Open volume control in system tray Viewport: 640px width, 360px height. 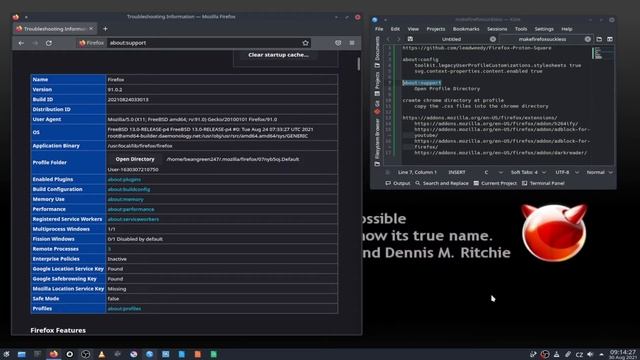pos(590,354)
